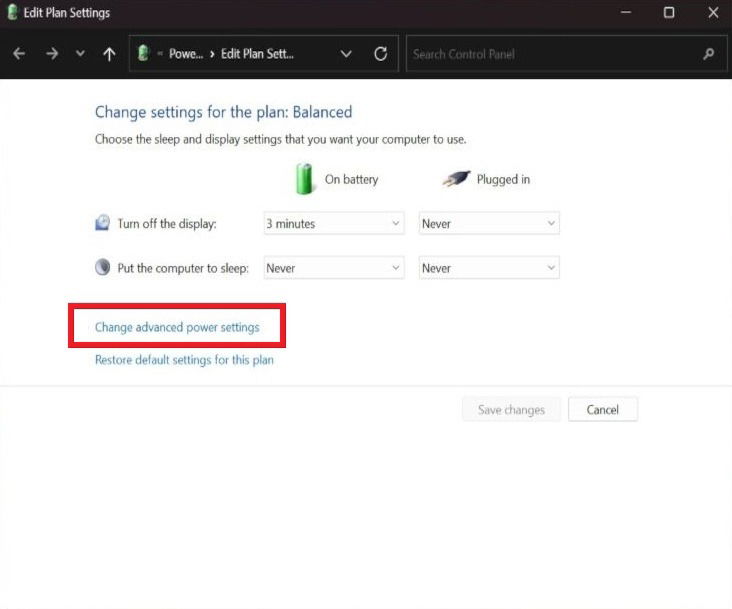Click the Cancel button
The image size is (732, 609).
[x=603, y=410]
